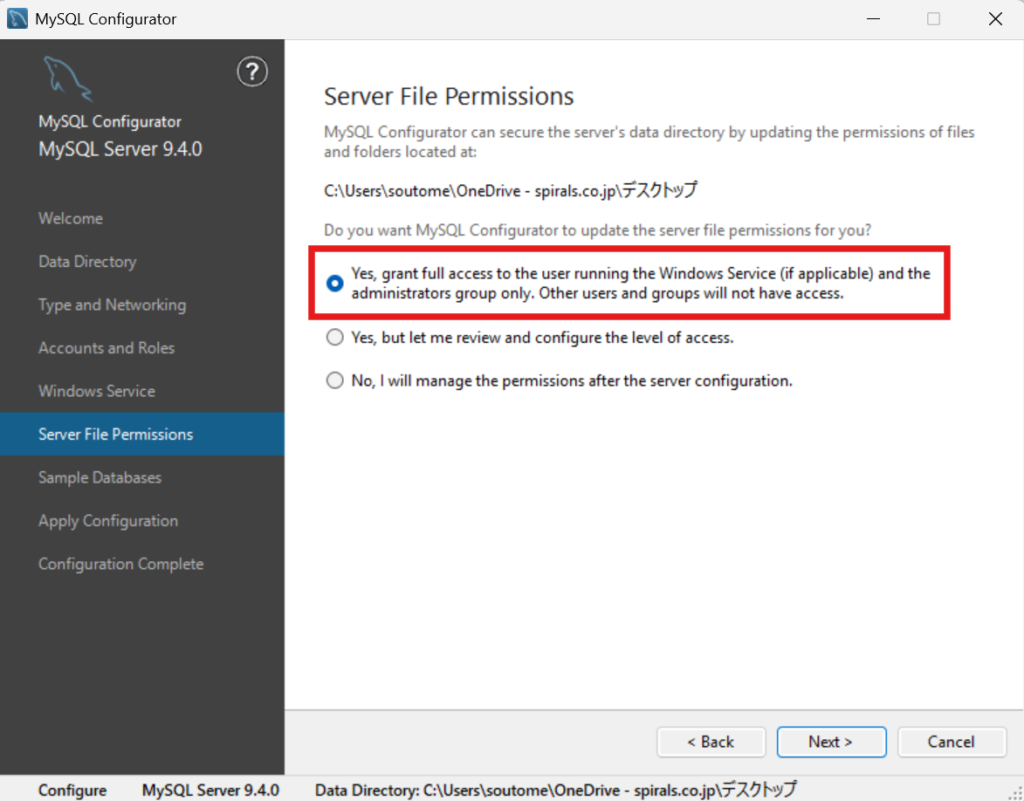Cancel the MySQL configuration

tap(951, 742)
